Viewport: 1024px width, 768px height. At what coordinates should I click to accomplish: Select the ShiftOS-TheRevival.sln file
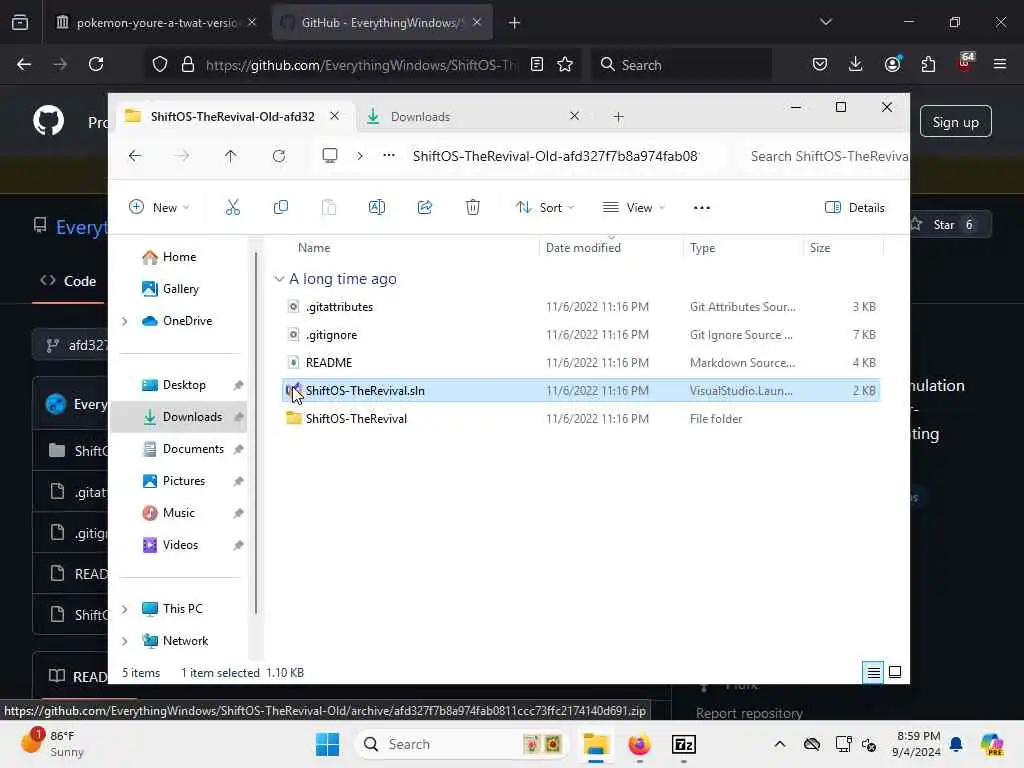point(581,391)
